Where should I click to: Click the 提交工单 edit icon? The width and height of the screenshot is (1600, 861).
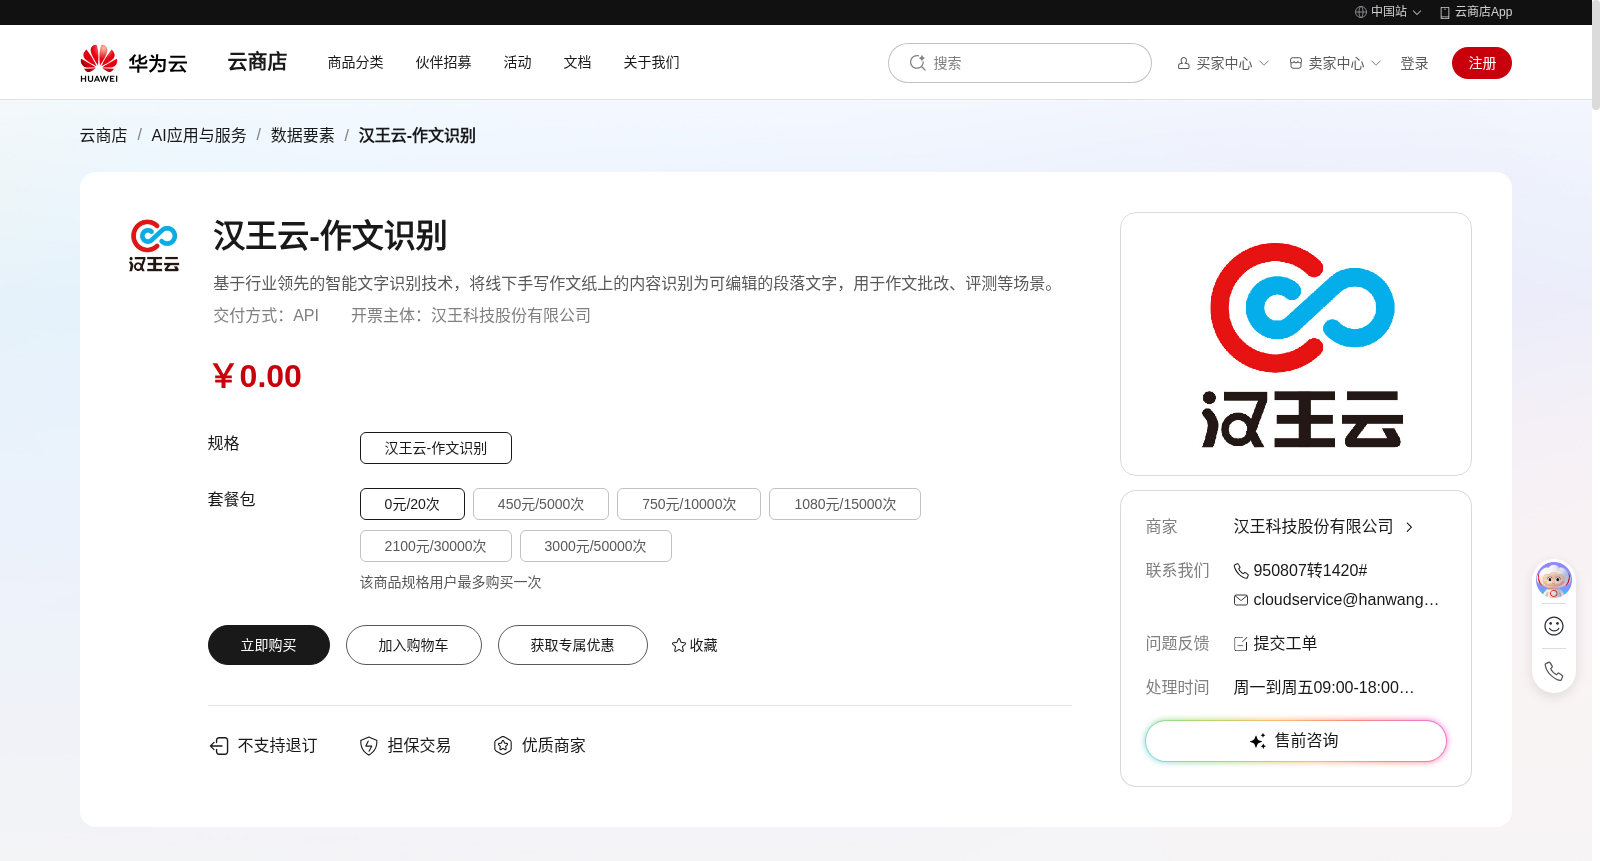click(1241, 644)
